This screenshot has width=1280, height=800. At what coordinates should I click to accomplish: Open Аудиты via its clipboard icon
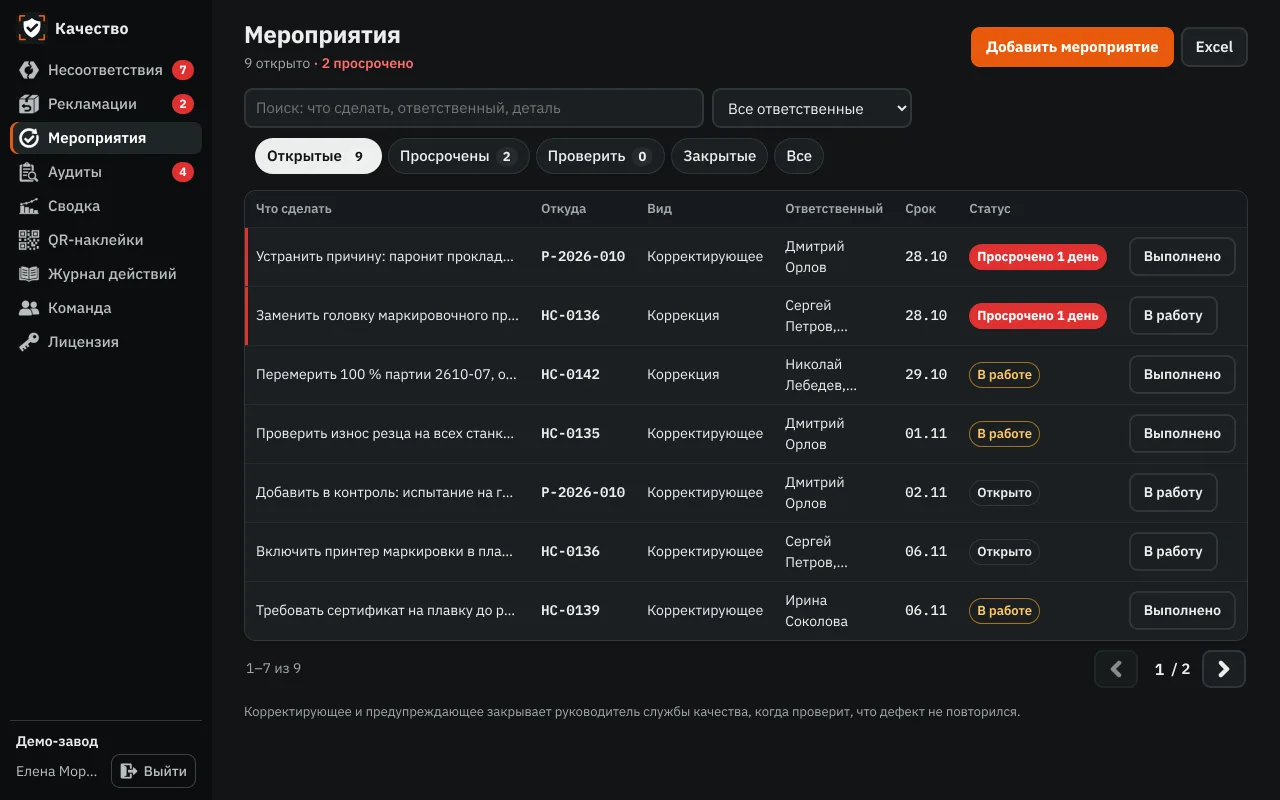[x=29, y=172]
